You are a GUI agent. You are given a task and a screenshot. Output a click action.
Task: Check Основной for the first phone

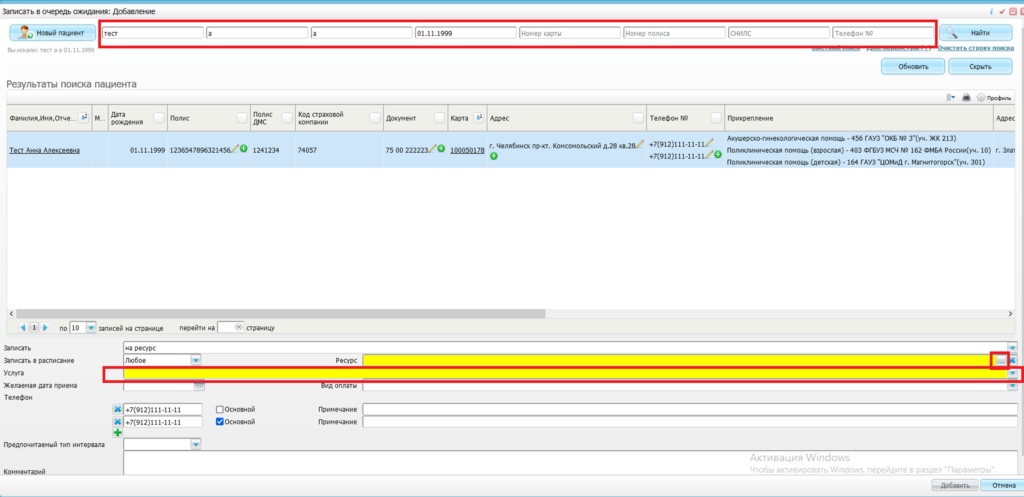[x=220, y=409]
